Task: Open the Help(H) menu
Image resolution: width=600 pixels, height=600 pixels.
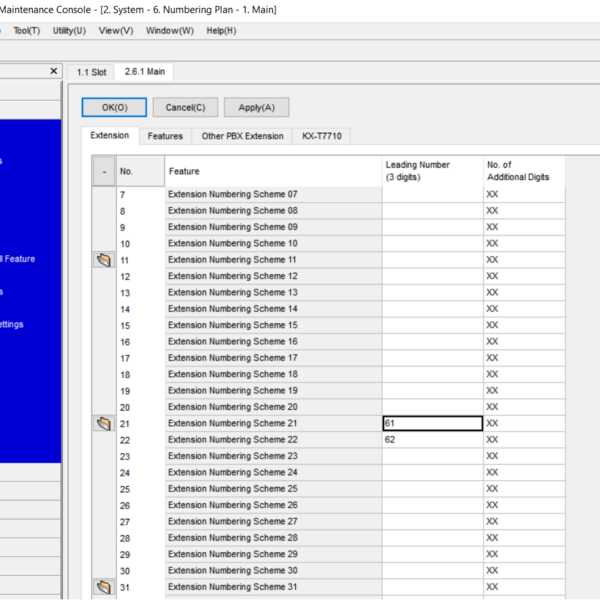Action: (221, 31)
